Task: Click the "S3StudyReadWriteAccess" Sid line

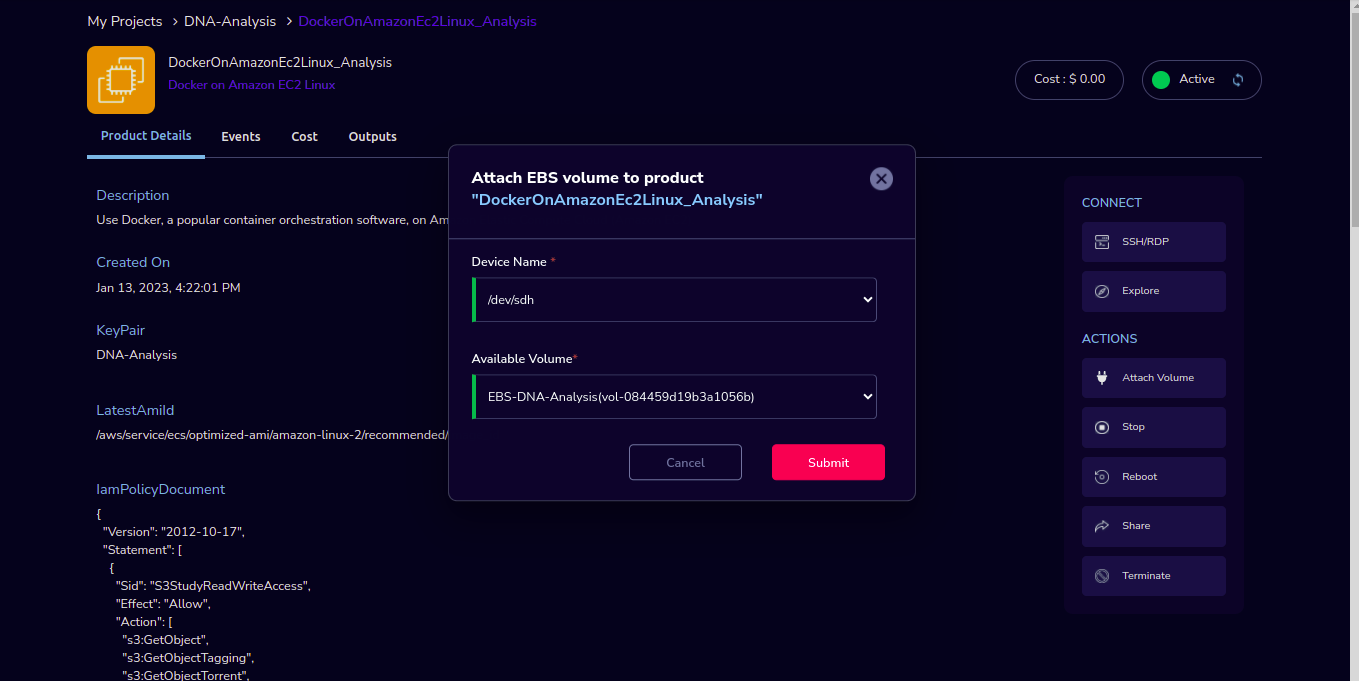Action: point(213,586)
